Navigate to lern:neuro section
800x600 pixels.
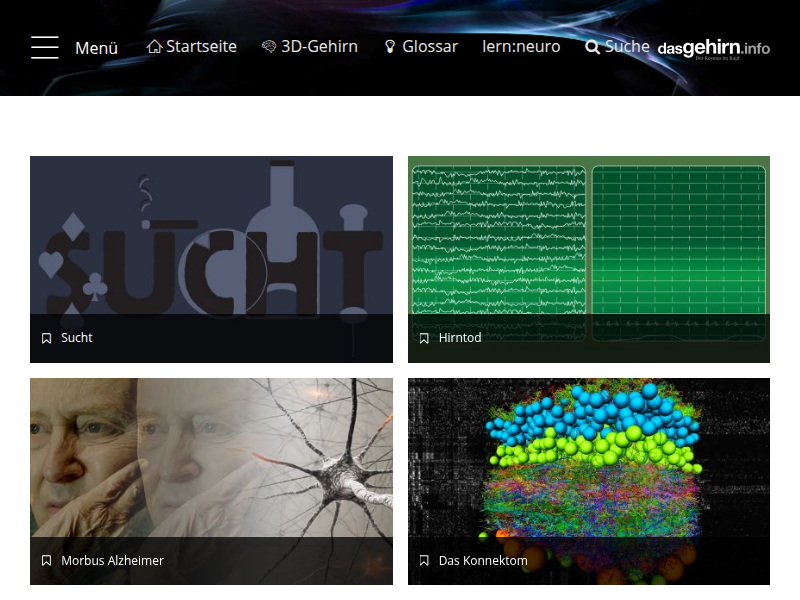[521, 46]
